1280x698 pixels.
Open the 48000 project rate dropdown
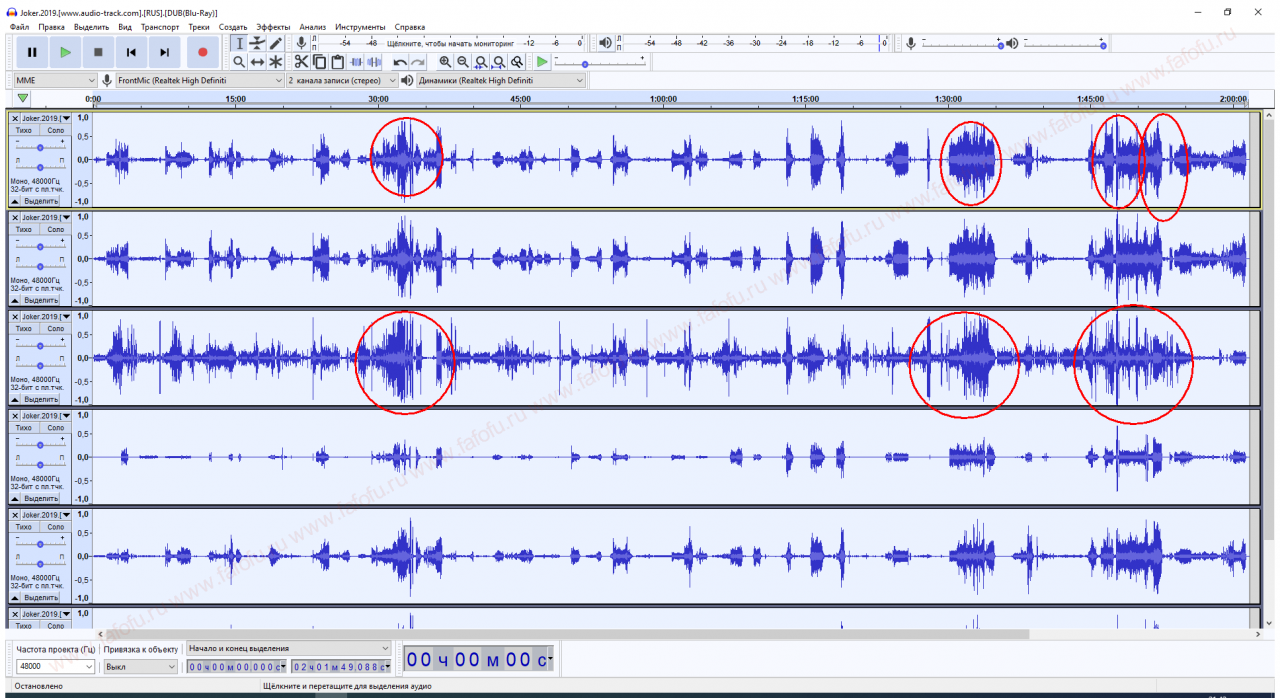pos(55,666)
